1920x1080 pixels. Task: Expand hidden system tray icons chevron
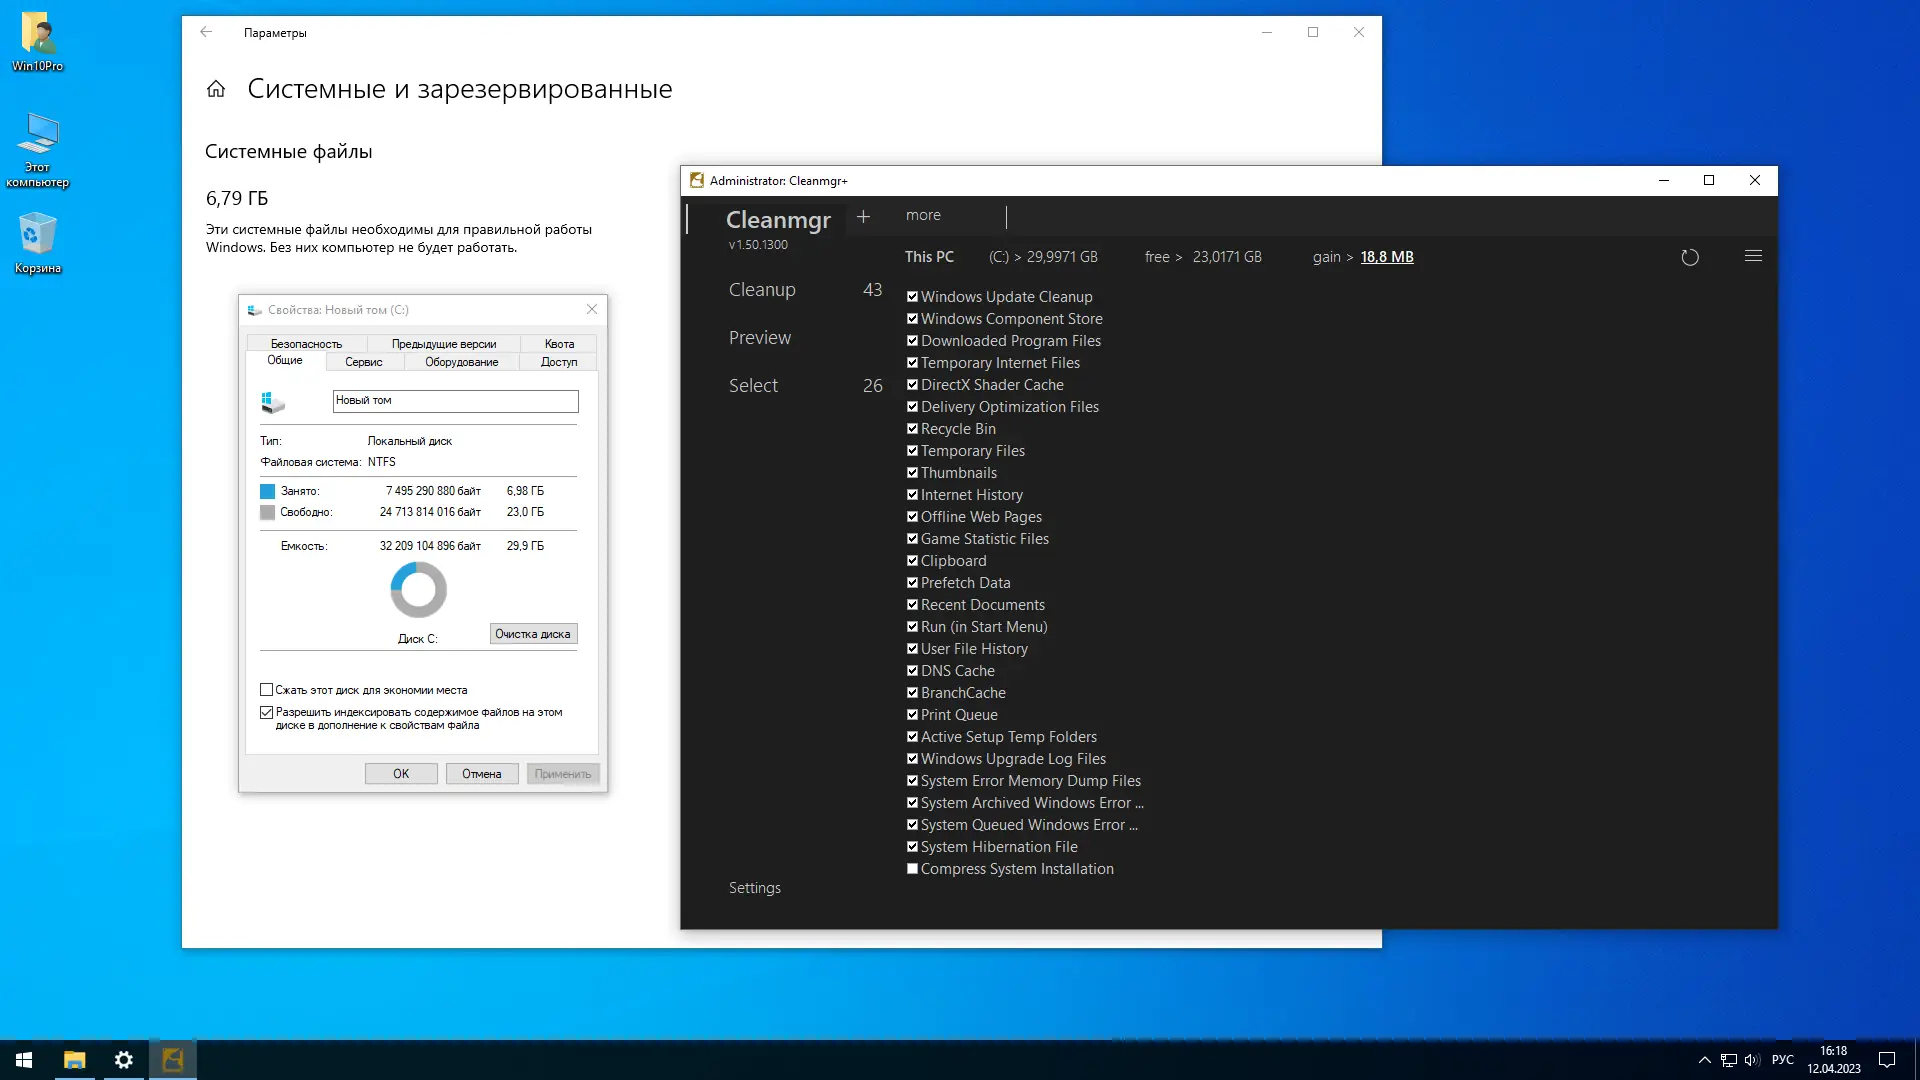click(x=1704, y=1060)
